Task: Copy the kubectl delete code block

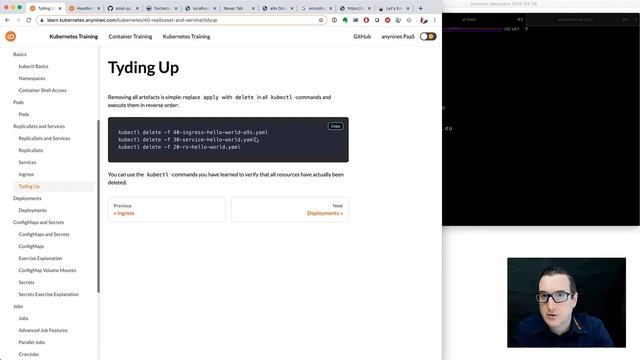Action: (x=336, y=126)
